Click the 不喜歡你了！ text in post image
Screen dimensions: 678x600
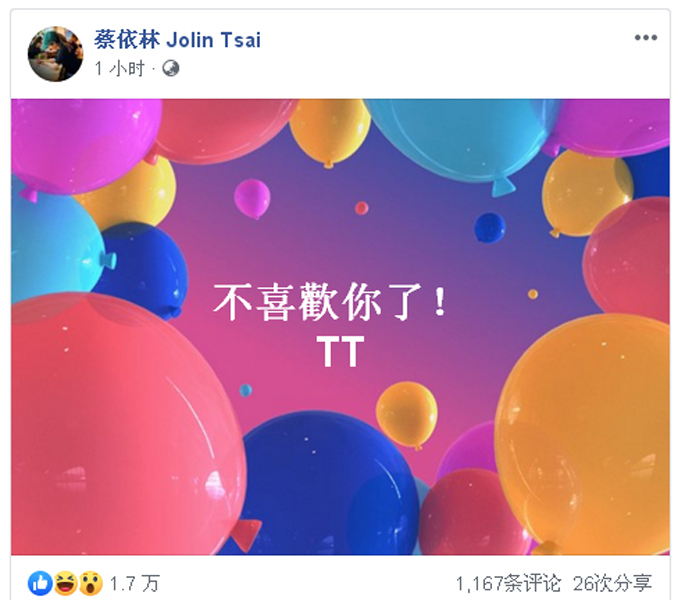tap(330, 302)
